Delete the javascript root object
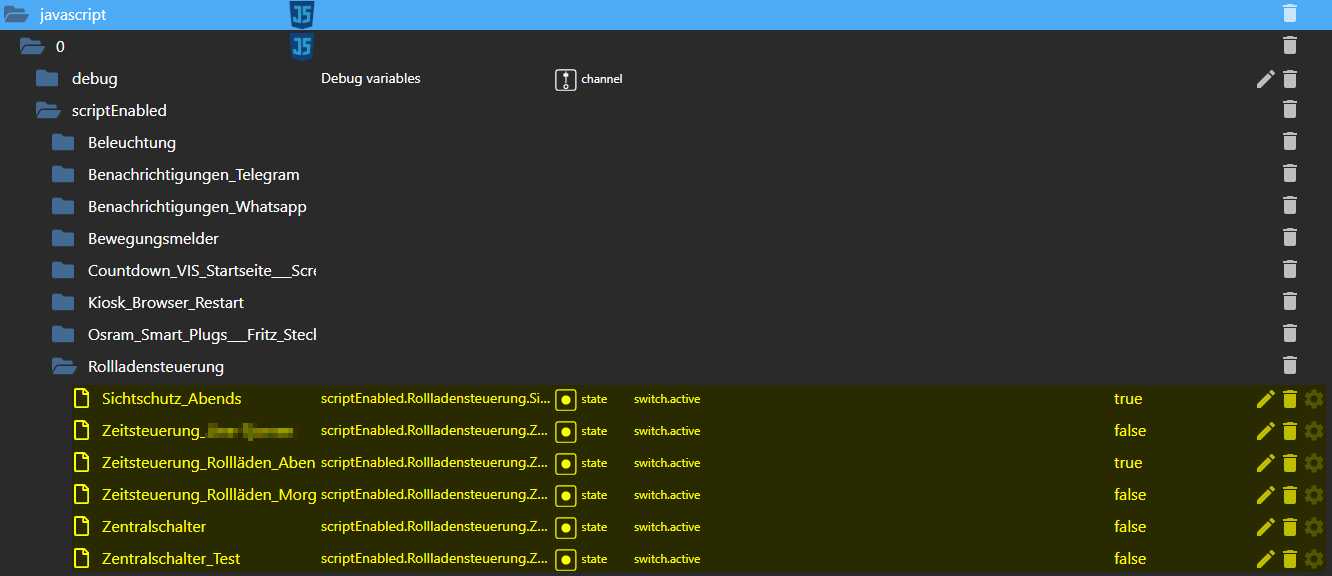1332x576 pixels. 1290,14
